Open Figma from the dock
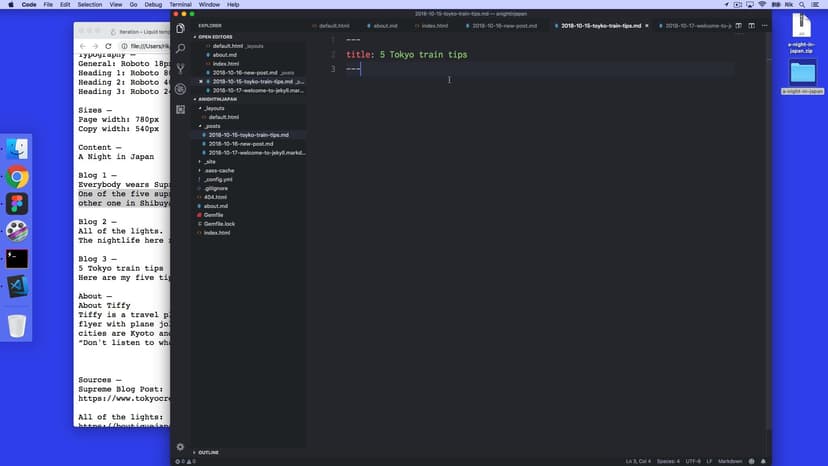 [x=17, y=204]
